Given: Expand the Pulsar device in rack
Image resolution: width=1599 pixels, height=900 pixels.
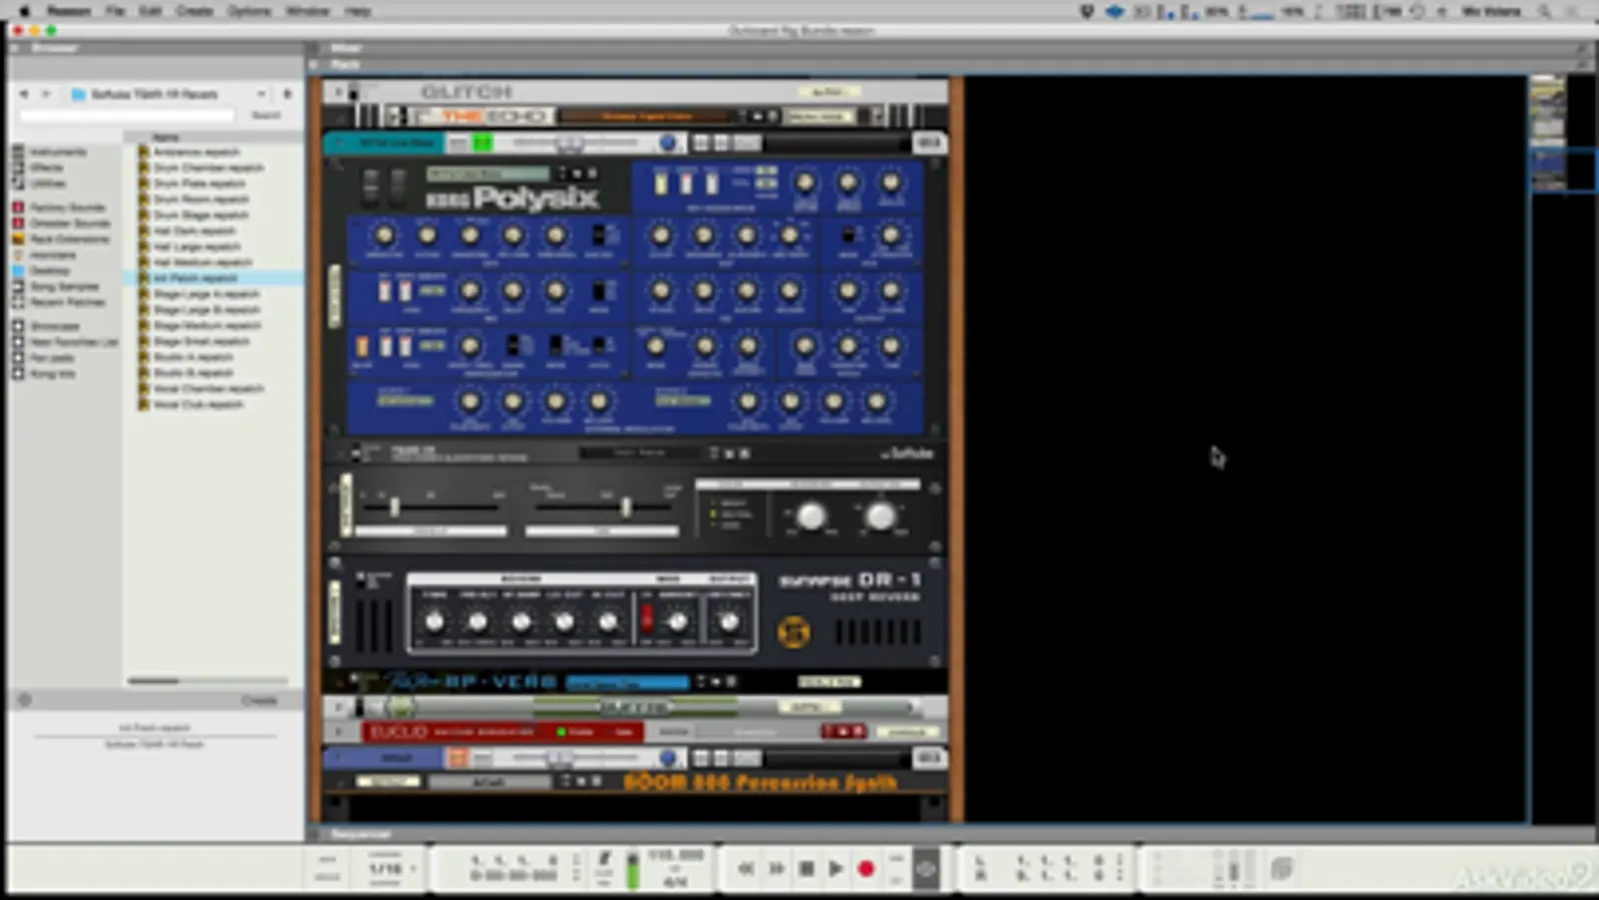Looking at the screenshot, I should point(338,708).
